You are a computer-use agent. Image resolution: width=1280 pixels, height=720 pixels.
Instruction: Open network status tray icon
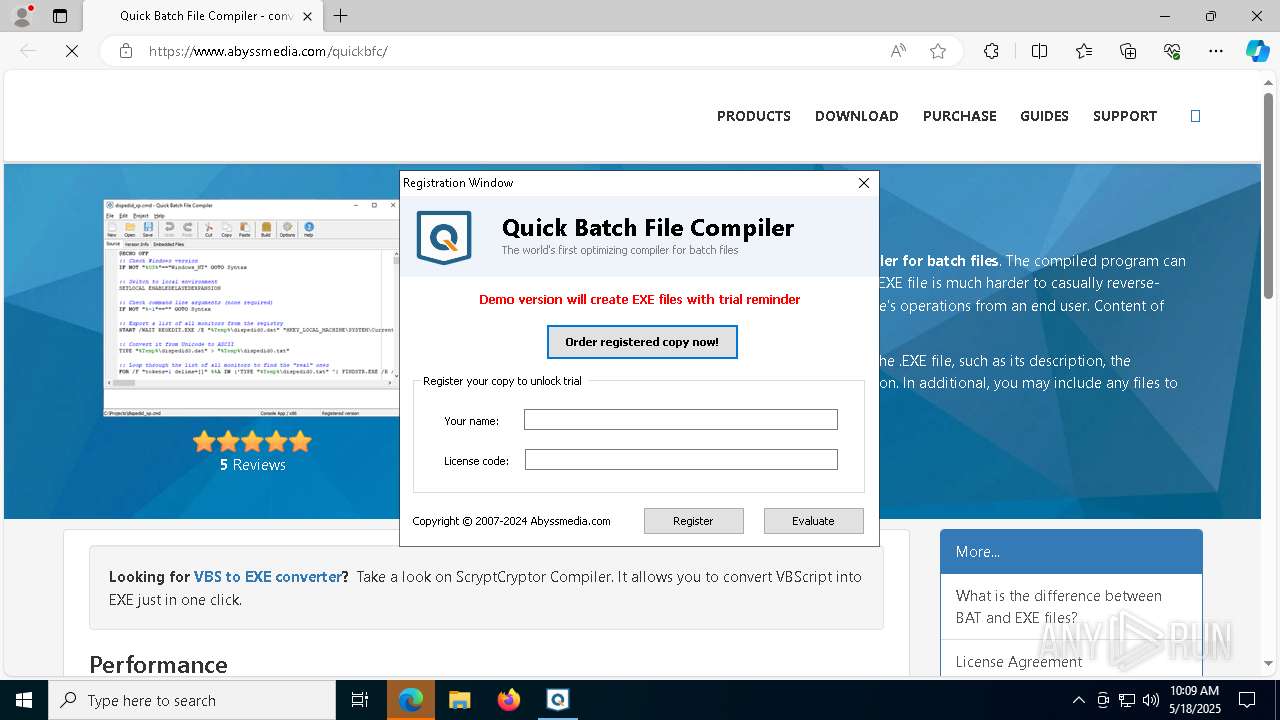pos(1127,700)
